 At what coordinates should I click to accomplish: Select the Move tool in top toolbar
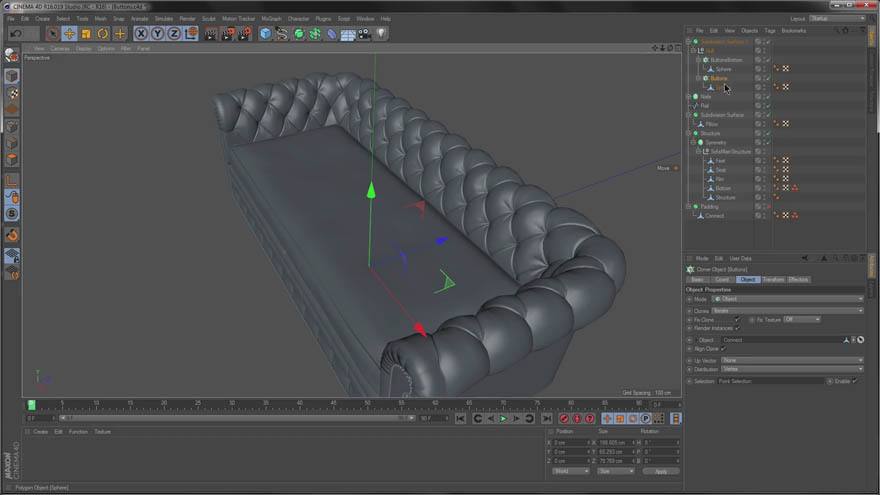pyautogui.click(x=69, y=34)
